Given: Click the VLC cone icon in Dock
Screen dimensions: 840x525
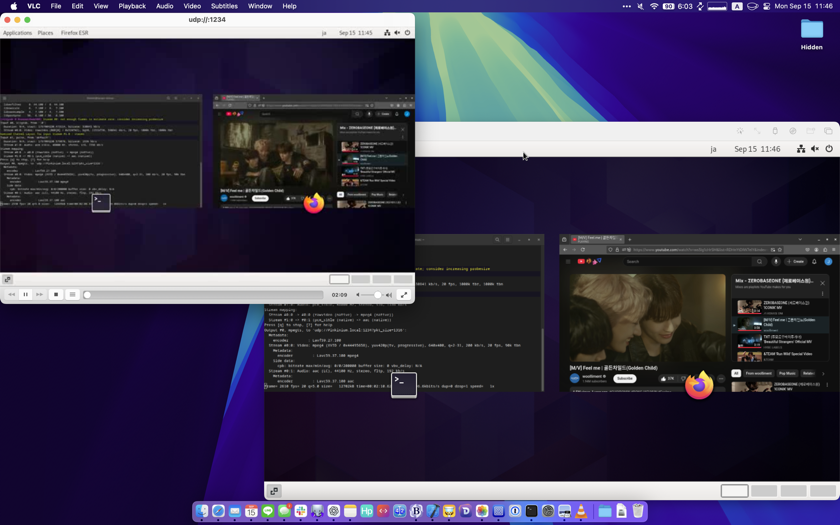Looking at the screenshot, I should [581, 511].
